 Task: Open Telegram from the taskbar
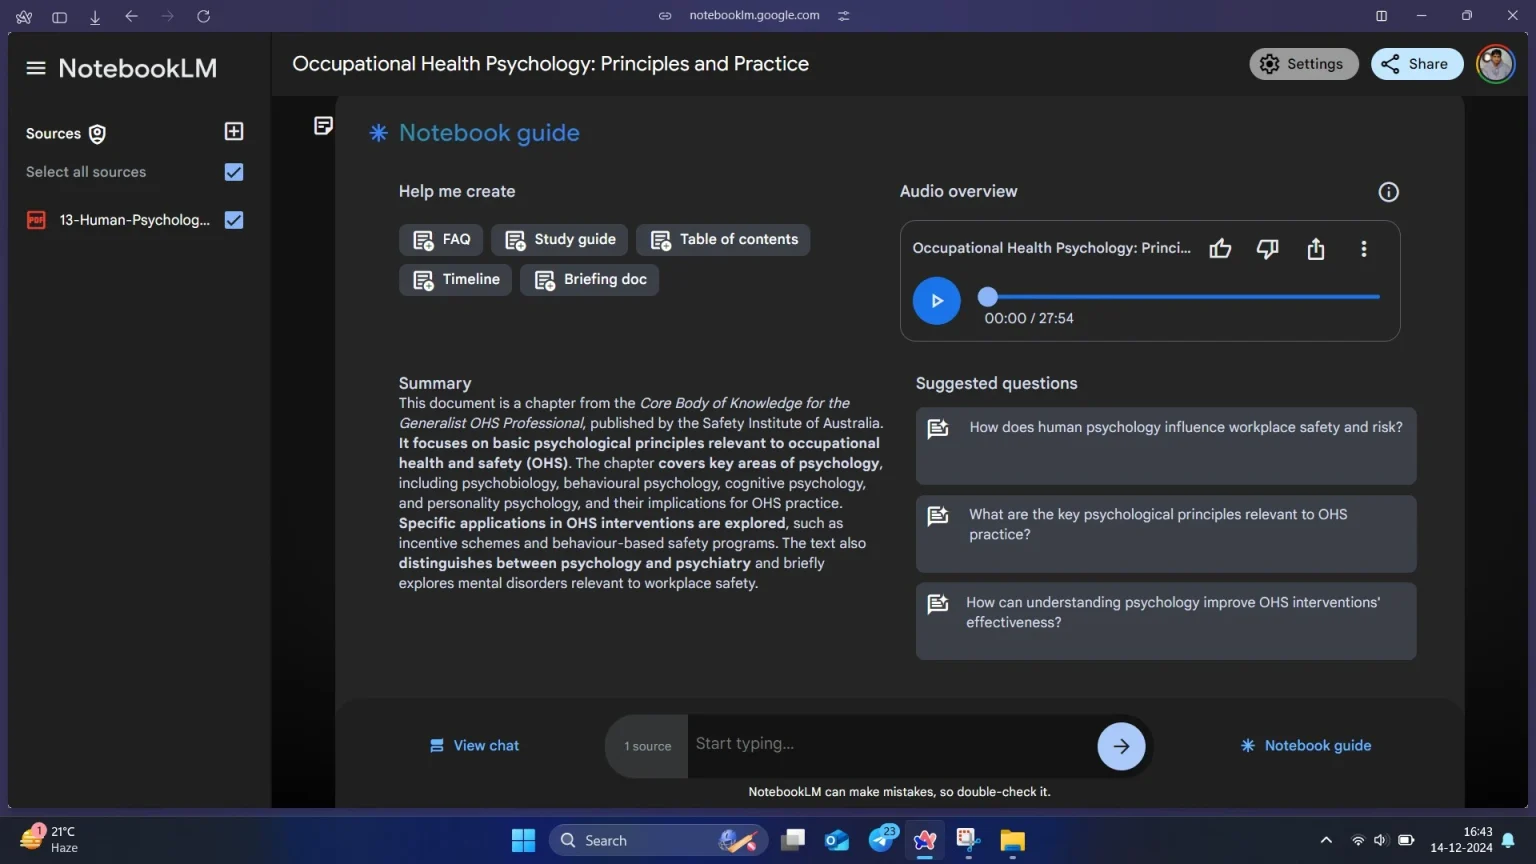tap(881, 839)
